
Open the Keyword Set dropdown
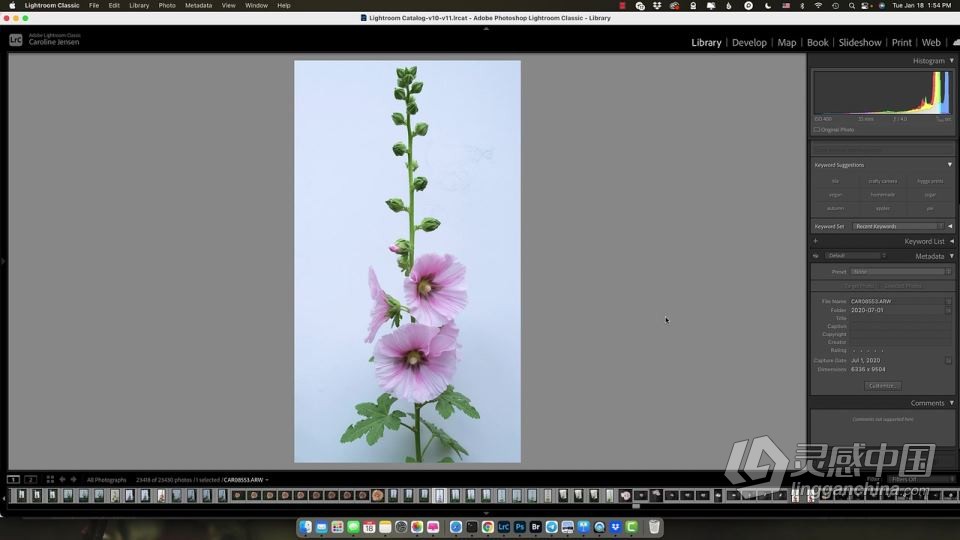pyautogui.click(x=898, y=227)
